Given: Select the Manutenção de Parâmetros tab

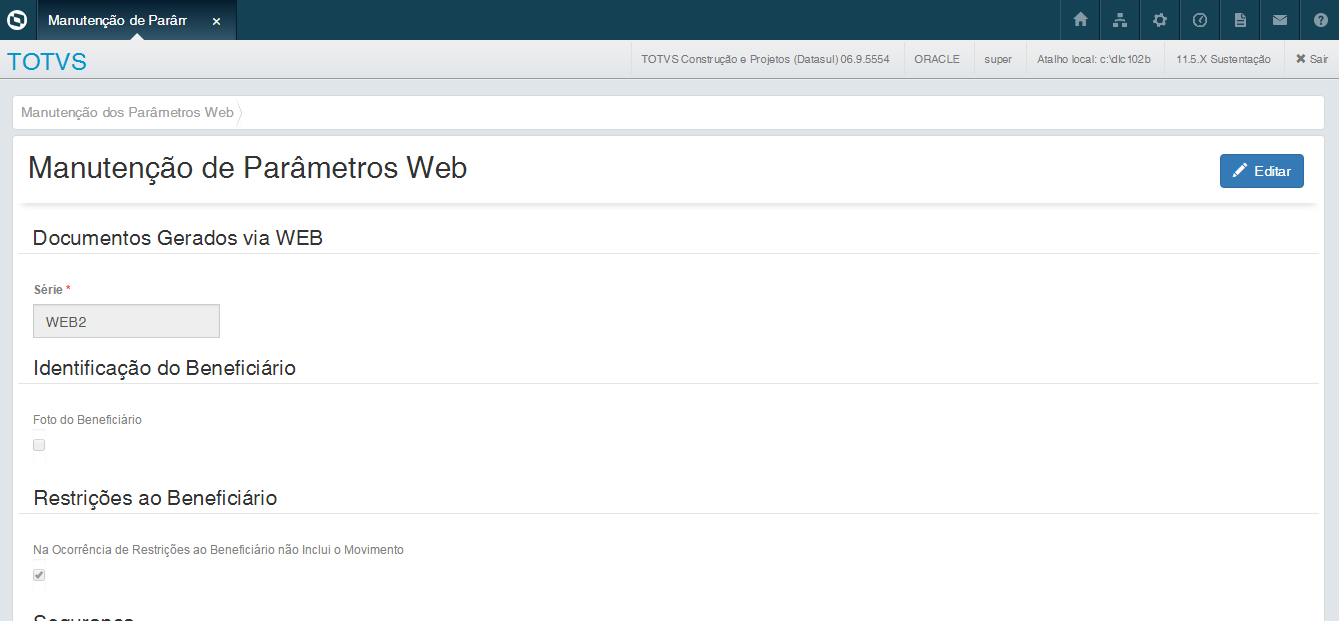Looking at the screenshot, I should point(118,21).
